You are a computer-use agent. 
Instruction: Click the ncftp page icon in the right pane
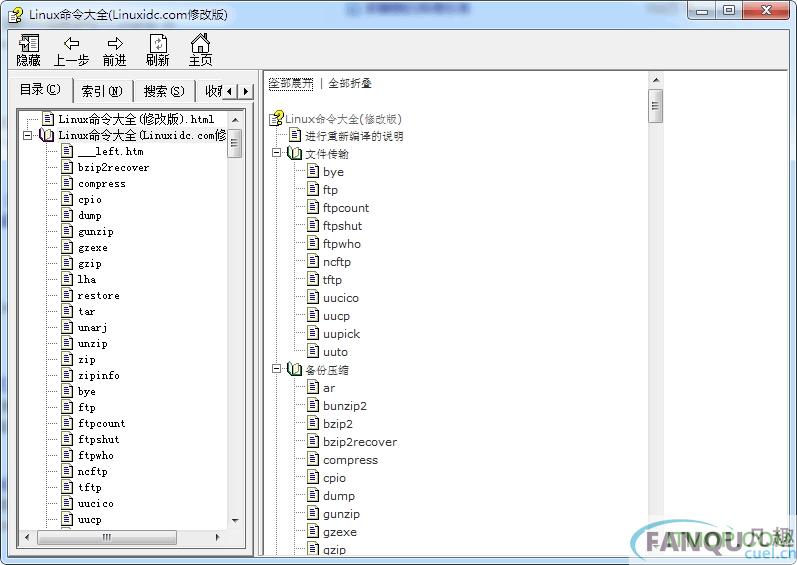pos(314,262)
